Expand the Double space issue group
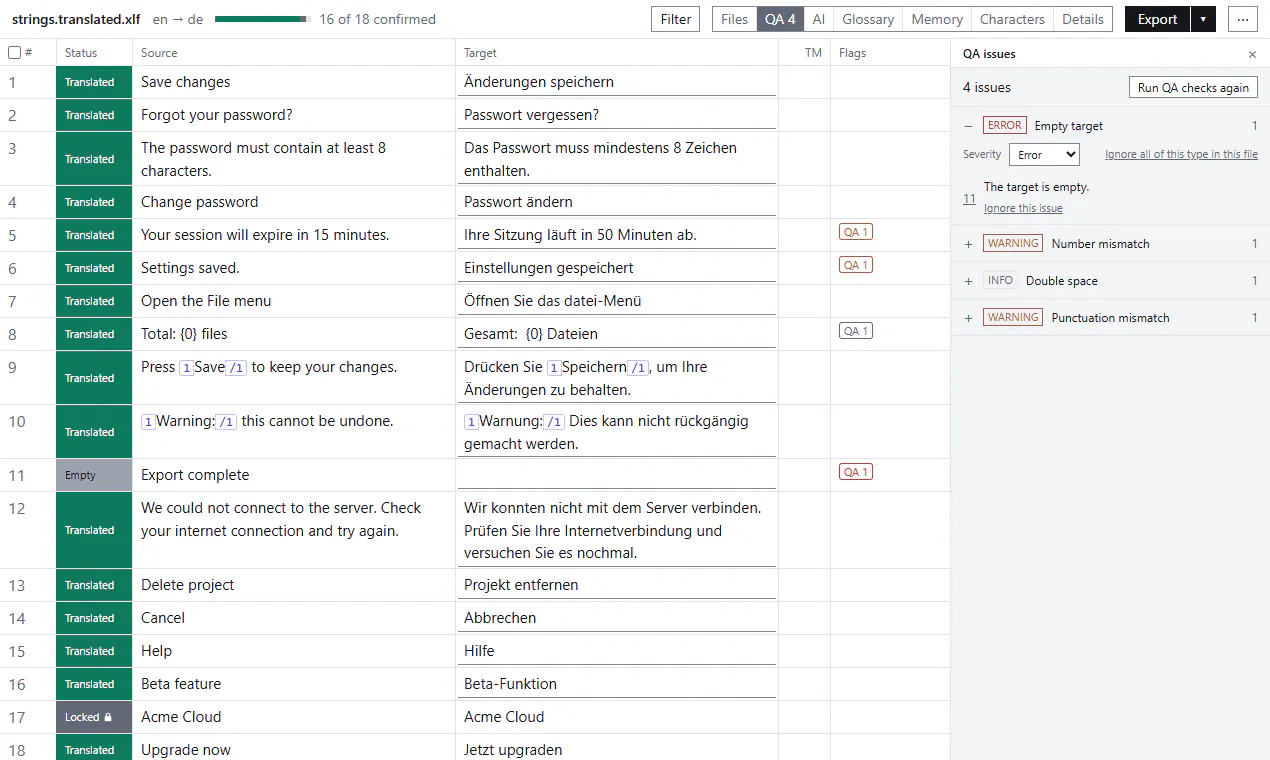This screenshot has width=1270, height=760. click(968, 281)
